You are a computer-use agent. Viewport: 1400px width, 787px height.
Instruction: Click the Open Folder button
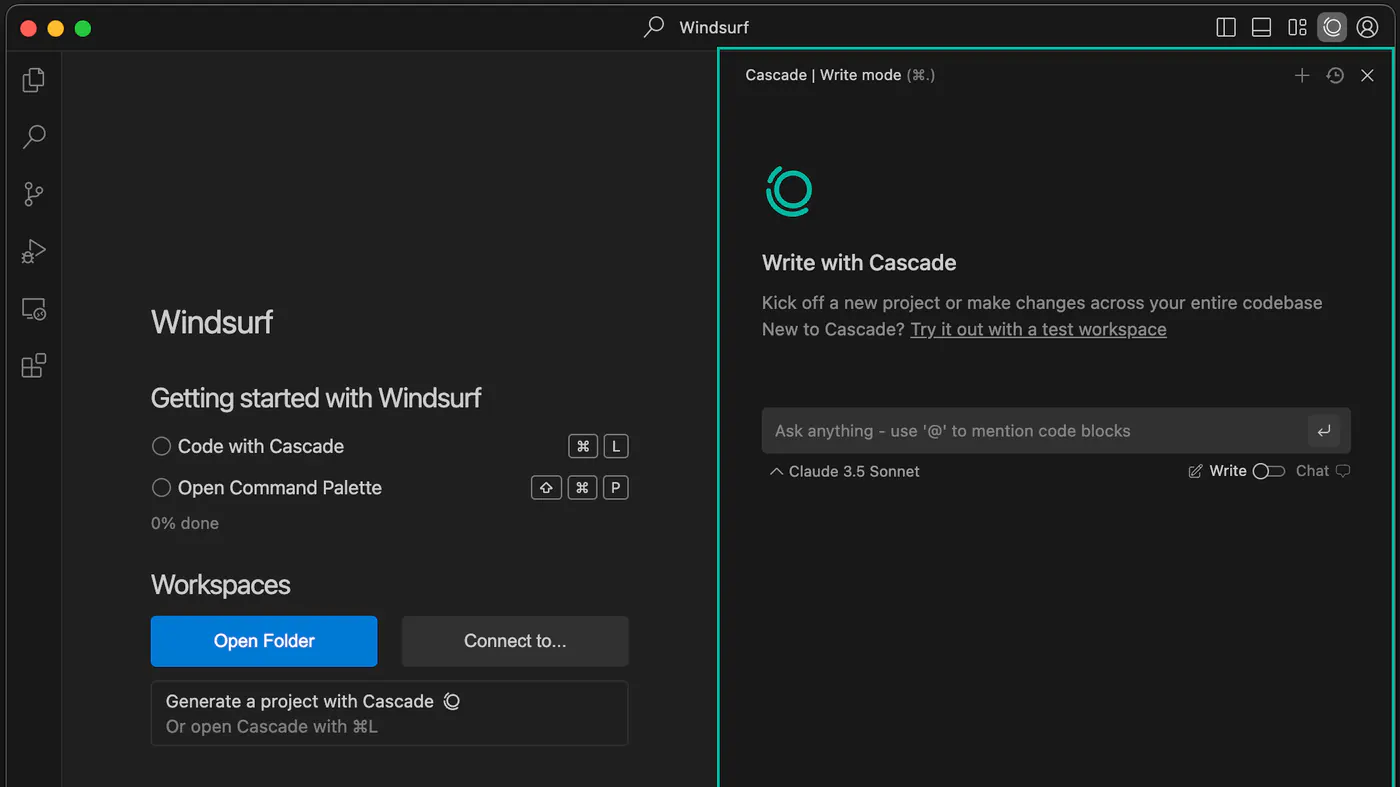pos(264,641)
